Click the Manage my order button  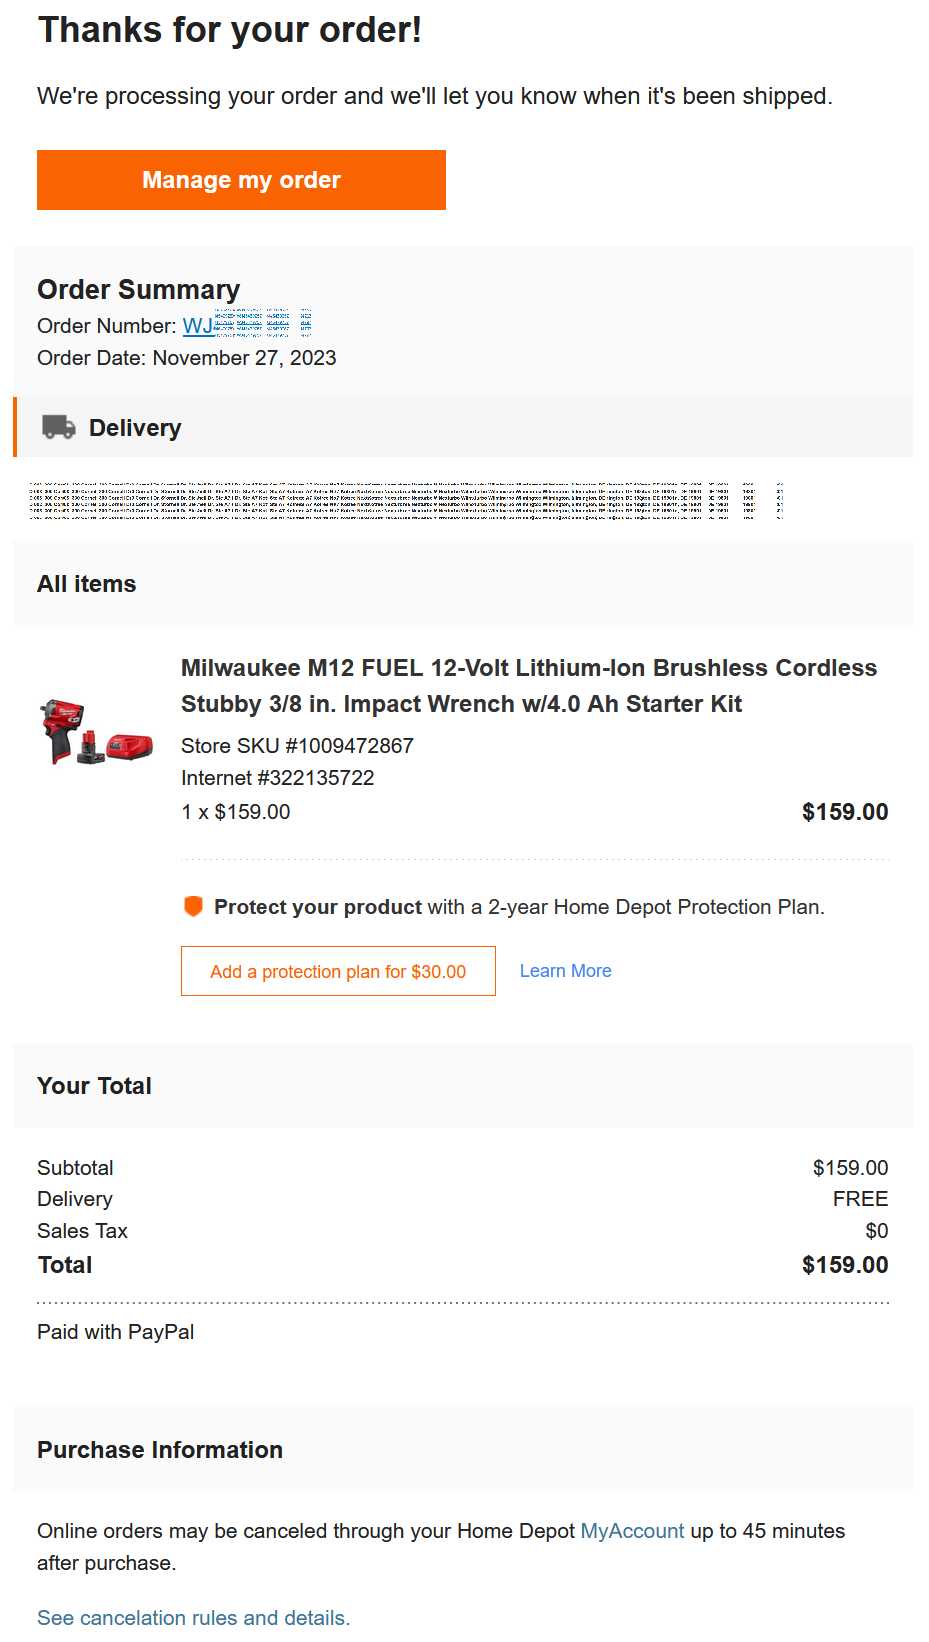241,180
